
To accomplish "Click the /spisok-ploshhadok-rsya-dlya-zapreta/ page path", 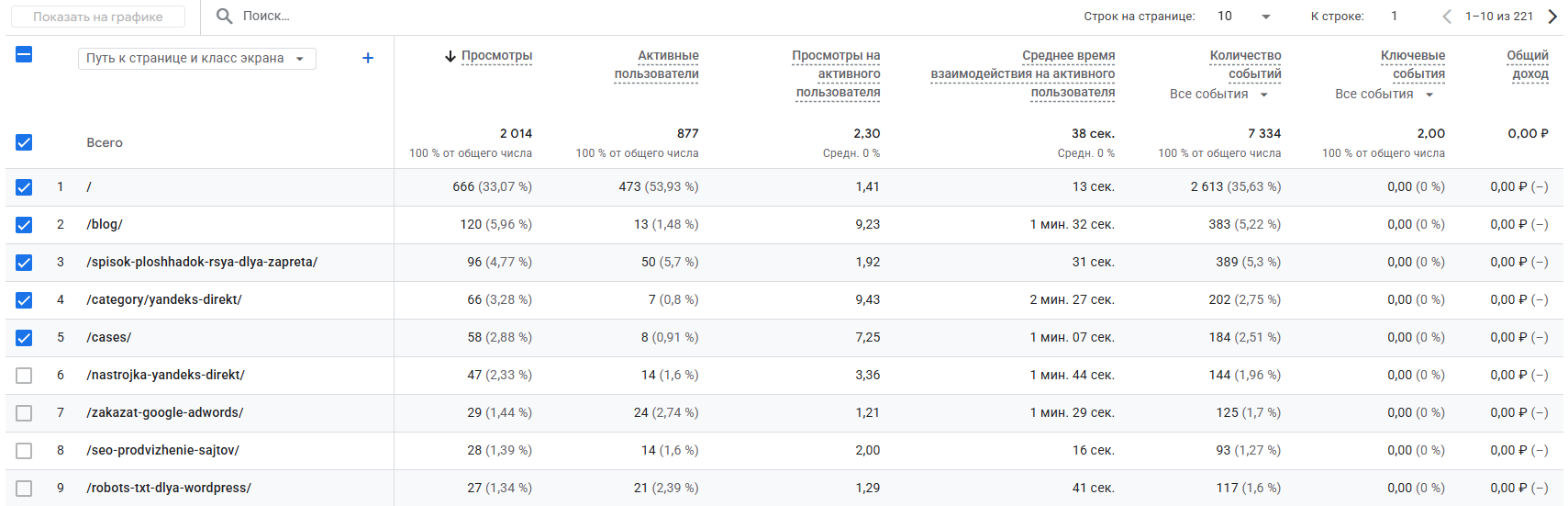I will click(202, 262).
